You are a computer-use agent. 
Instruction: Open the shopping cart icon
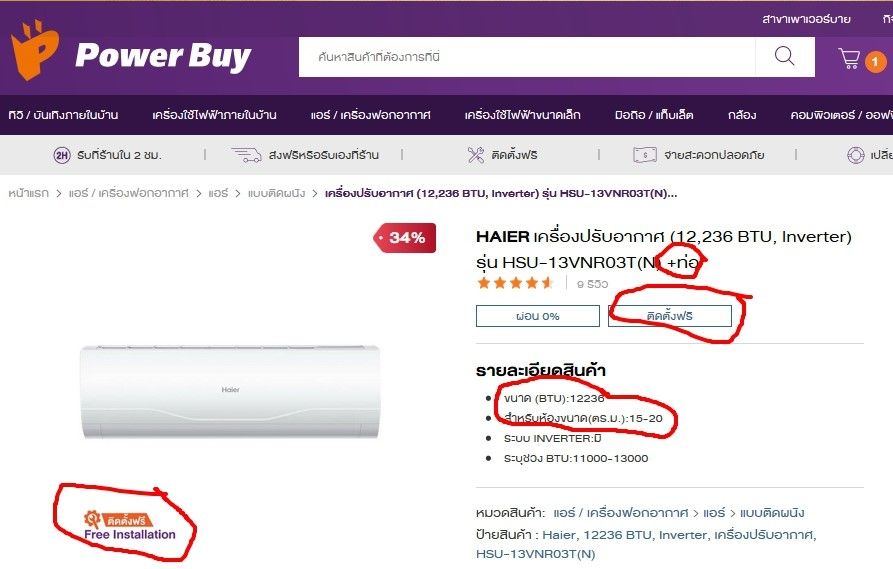849,58
